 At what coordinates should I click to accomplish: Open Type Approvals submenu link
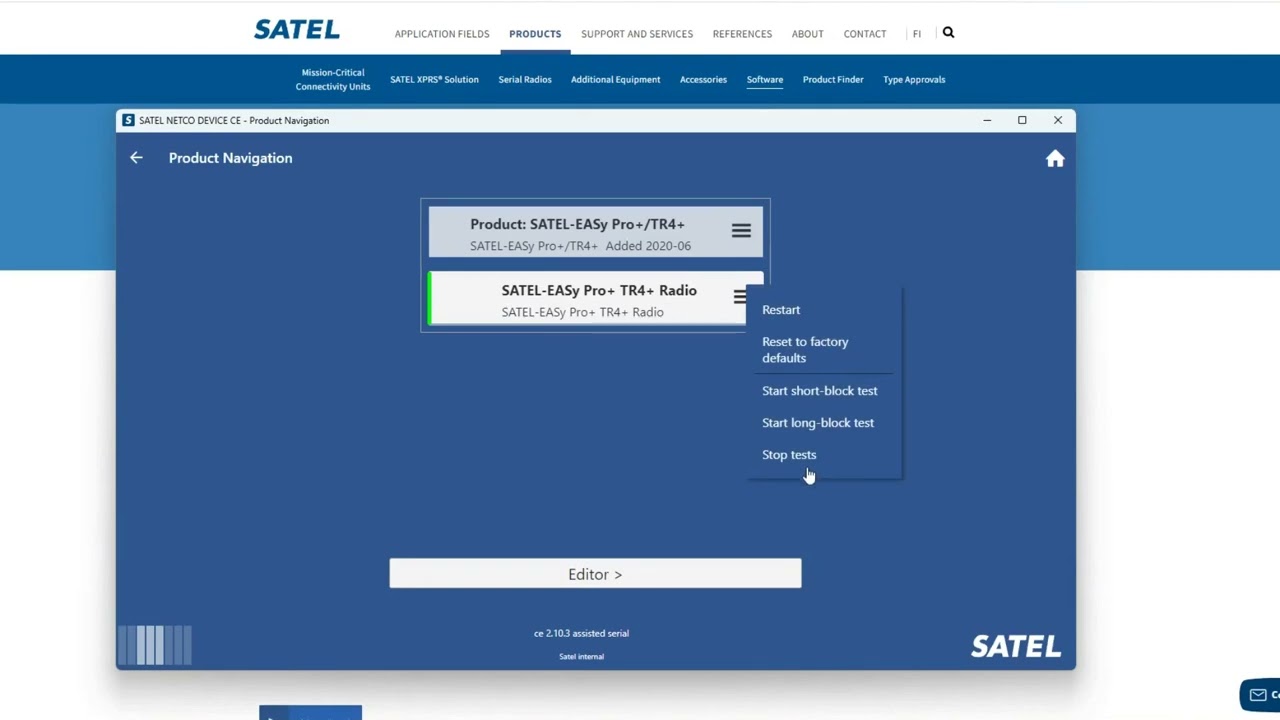(x=914, y=79)
